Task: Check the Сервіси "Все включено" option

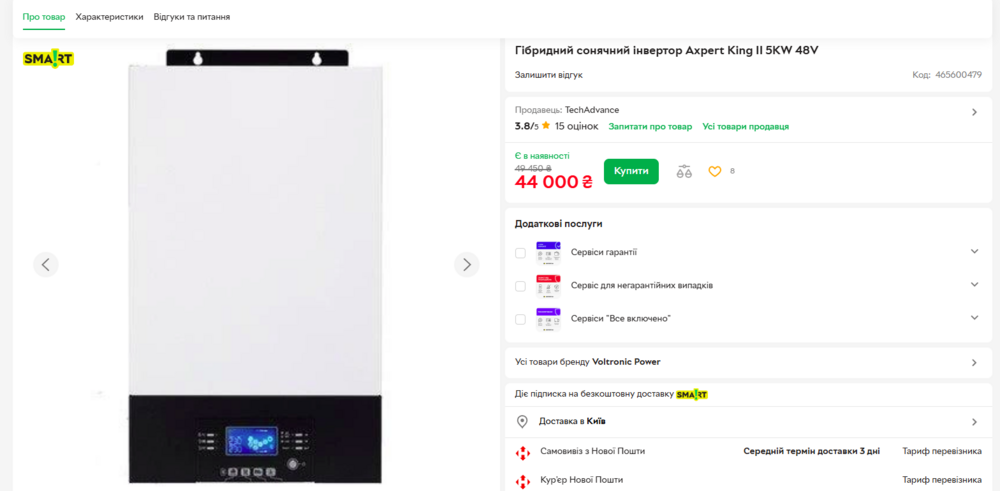Action: [x=520, y=319]
